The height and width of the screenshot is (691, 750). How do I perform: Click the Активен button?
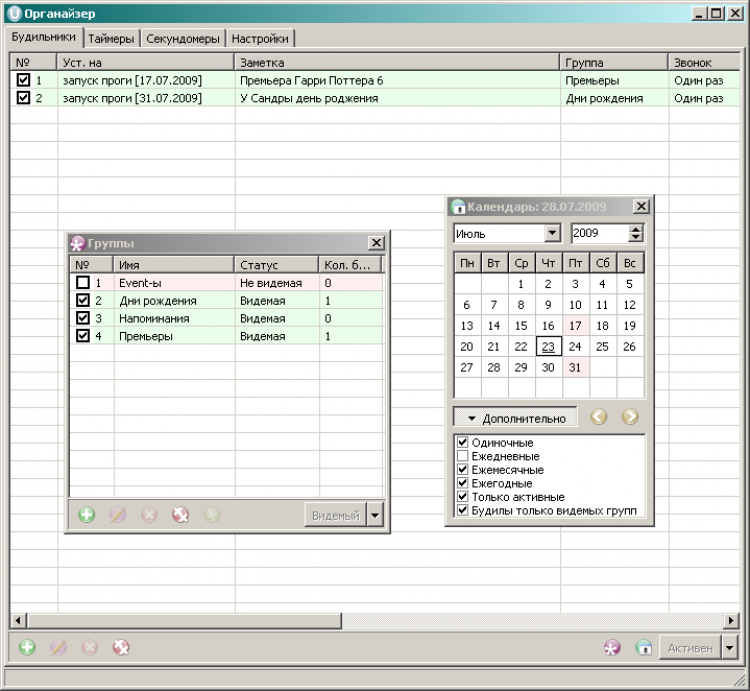point(690,648)
